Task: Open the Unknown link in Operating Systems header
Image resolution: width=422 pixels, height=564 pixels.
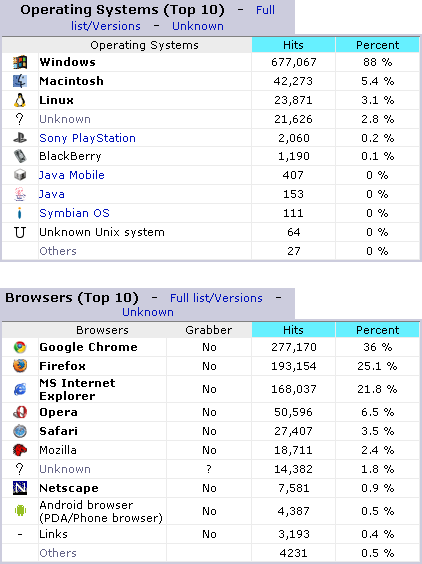Action: coord(198,26)
